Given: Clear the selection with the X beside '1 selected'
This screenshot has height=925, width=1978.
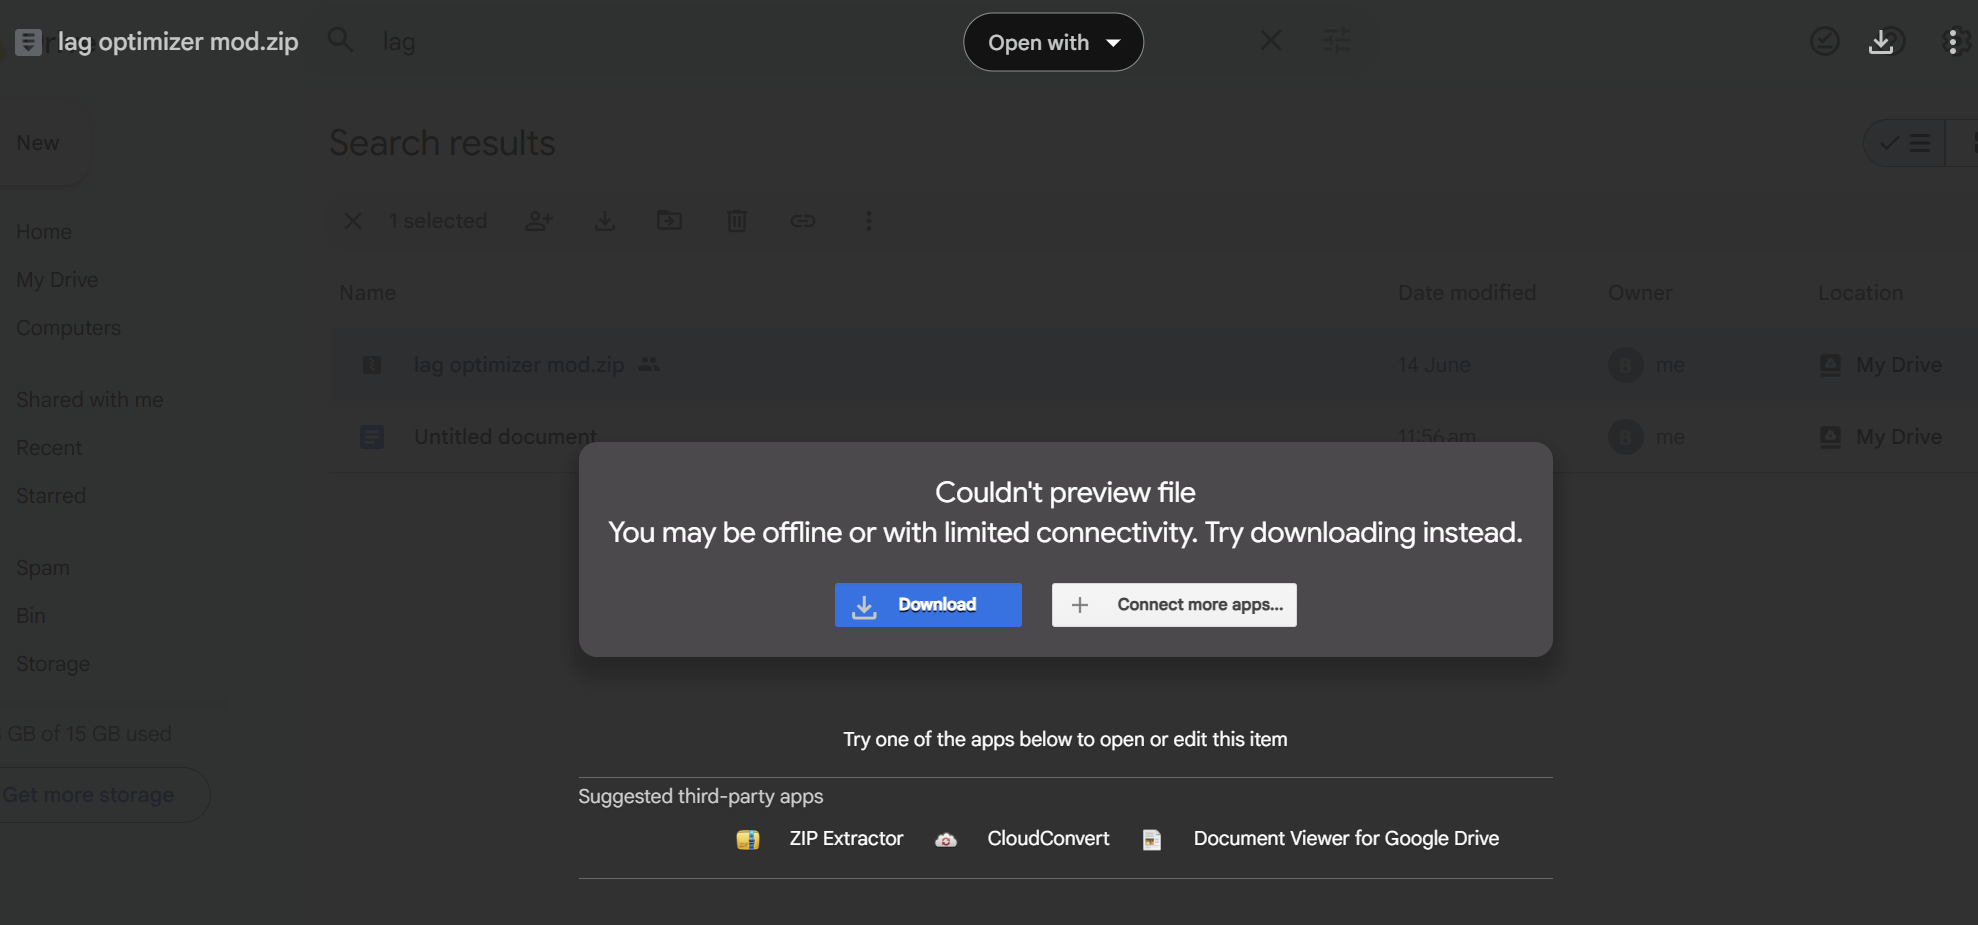Looking at the screenshot, I should pos(353,221).
